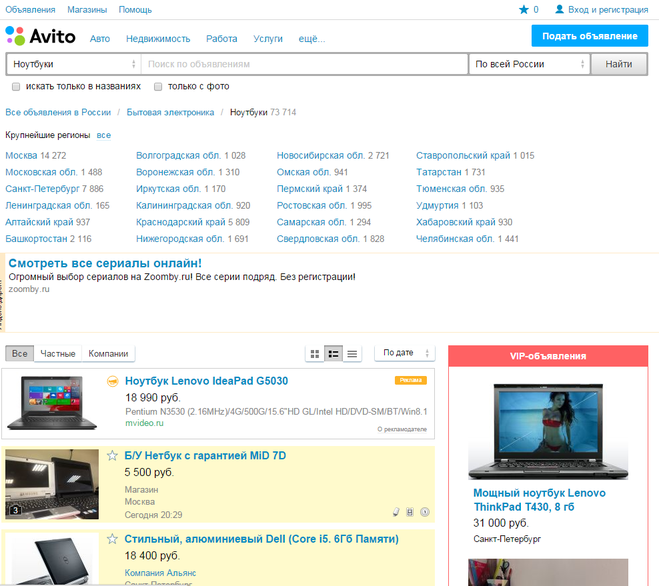Select the 'Компании' listings tab
The image size is (659, 586).
tap(108, 354)
